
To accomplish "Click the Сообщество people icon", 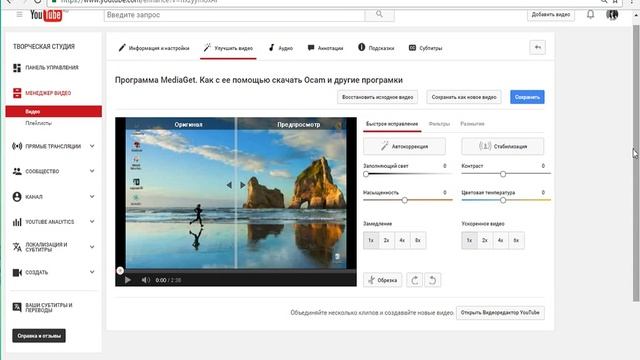I will tap(17, 171).
